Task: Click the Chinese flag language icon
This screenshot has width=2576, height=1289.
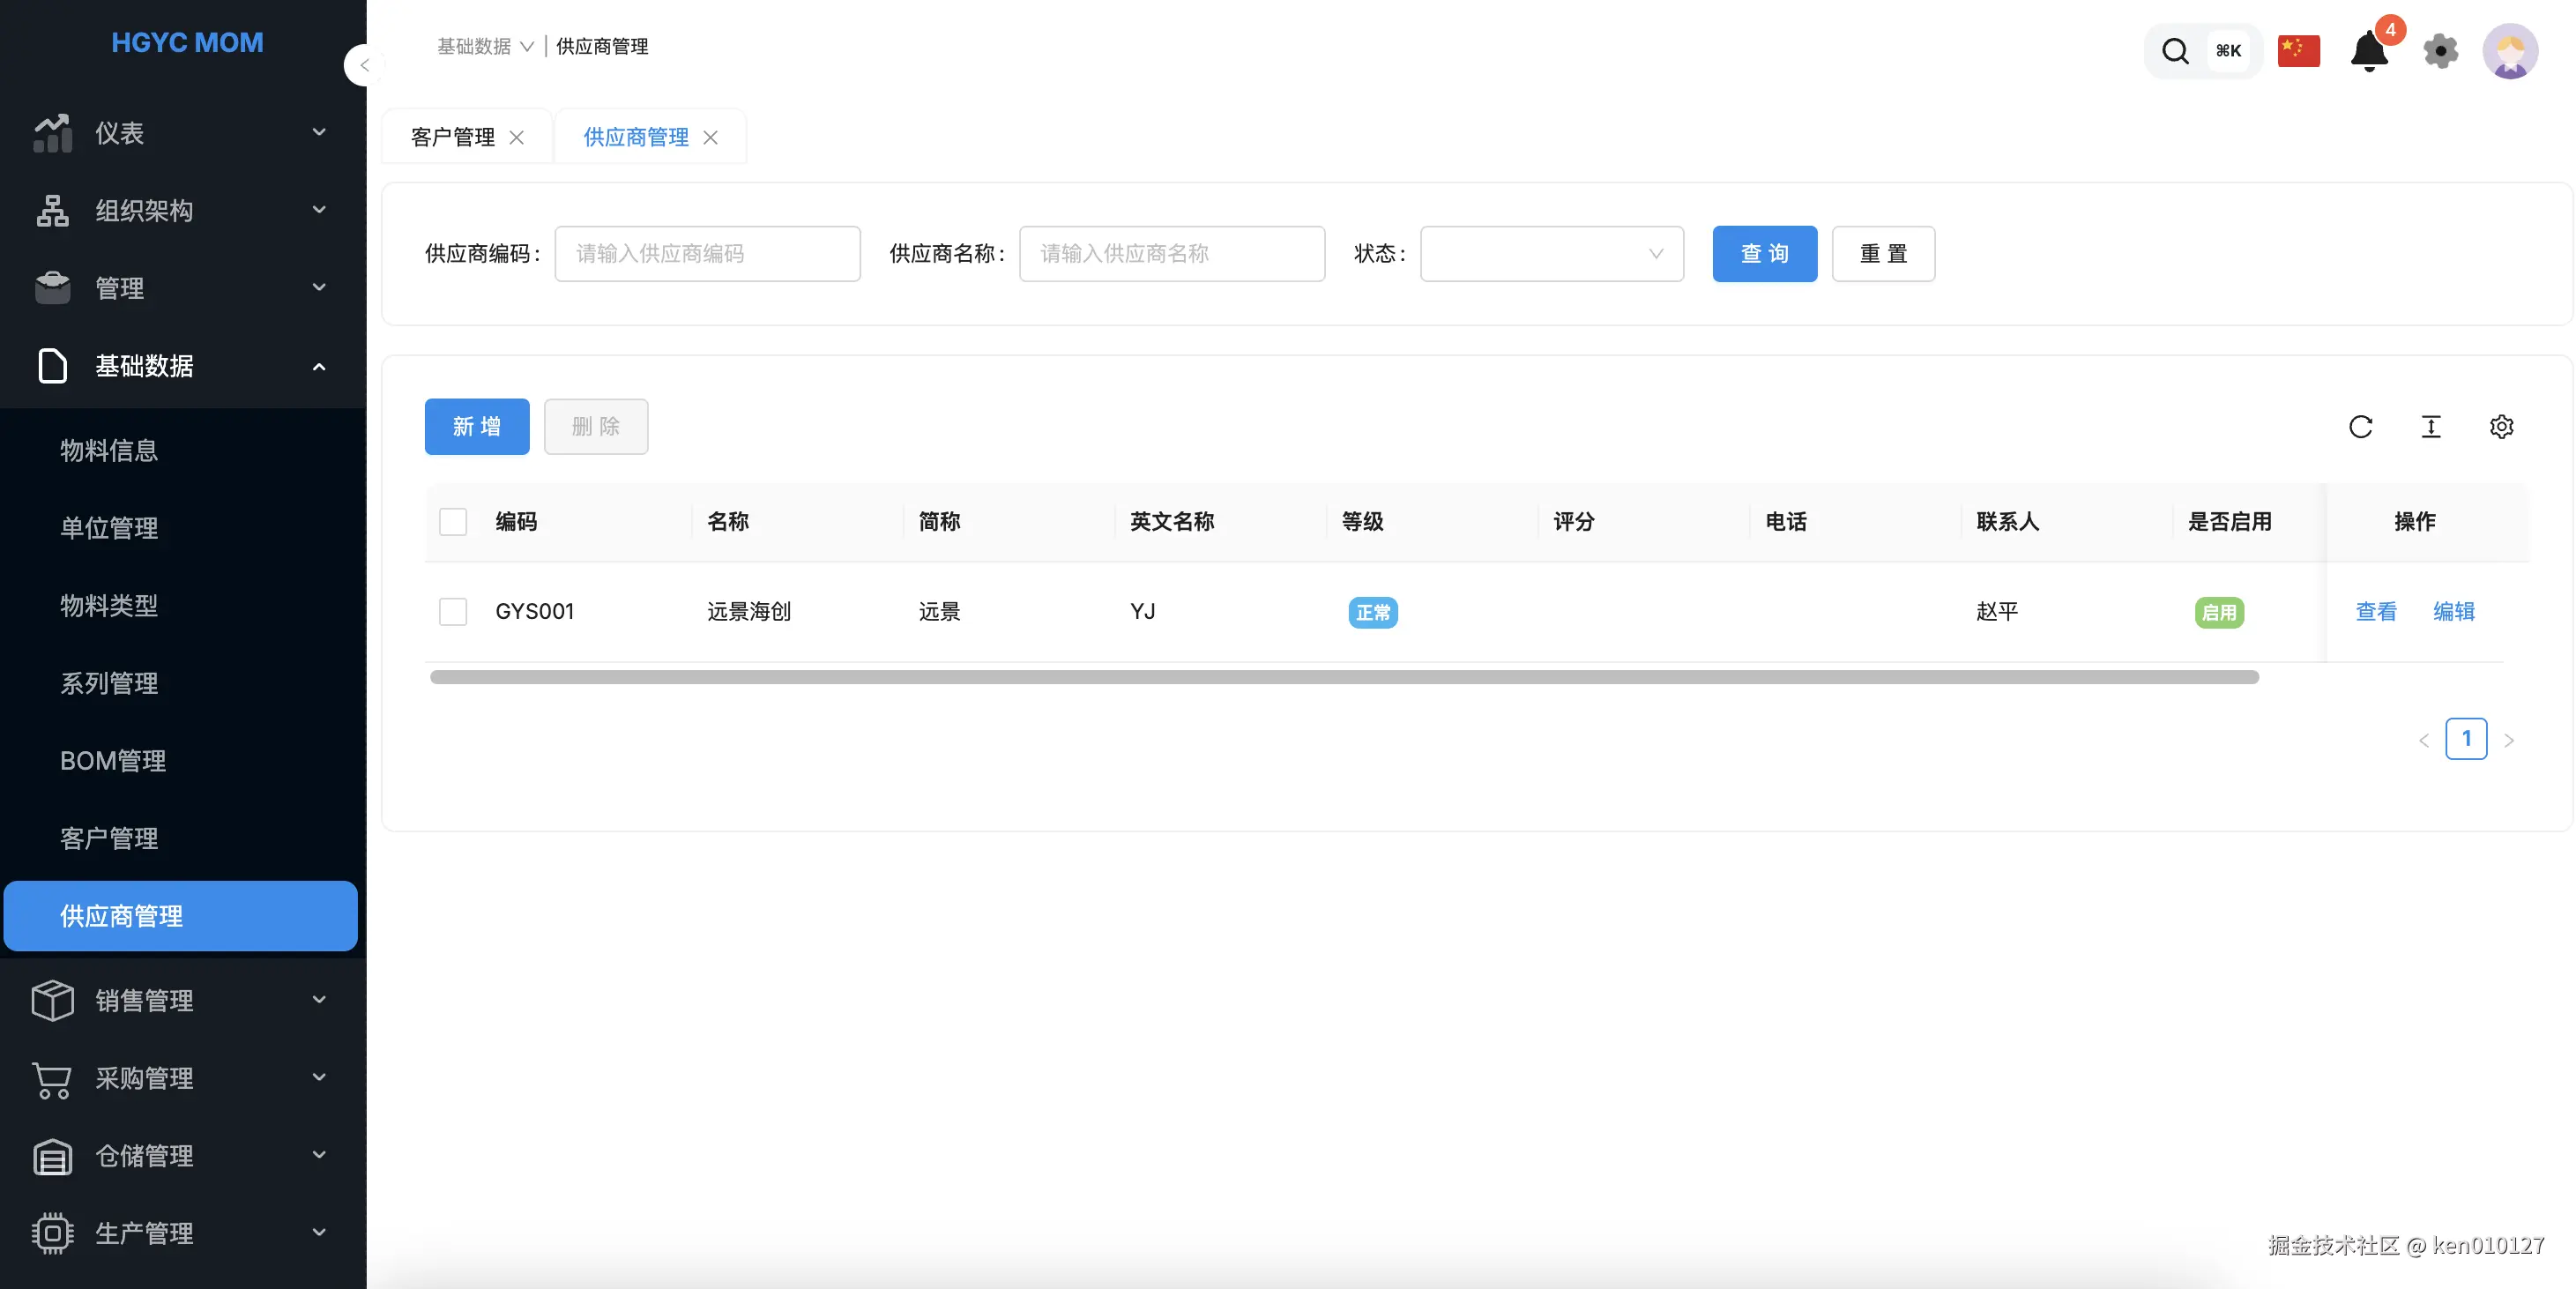Action: tap(2298, 51)
